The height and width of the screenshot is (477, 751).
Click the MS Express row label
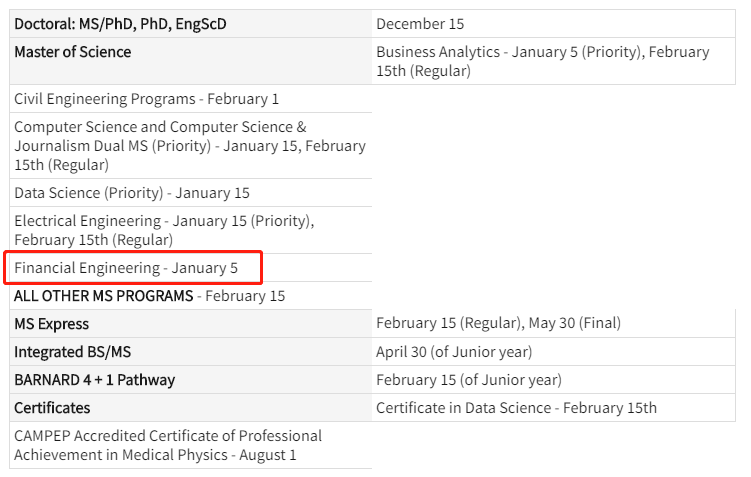coord(51,324)
